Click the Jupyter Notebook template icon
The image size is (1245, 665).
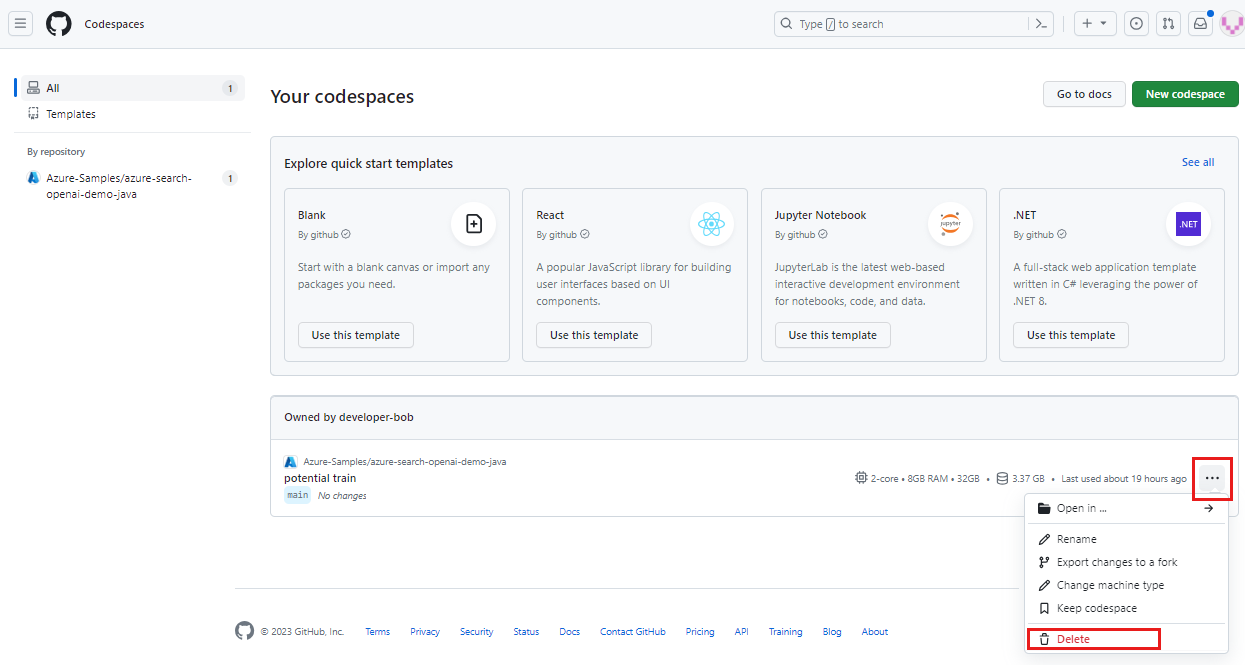point(950,224)
